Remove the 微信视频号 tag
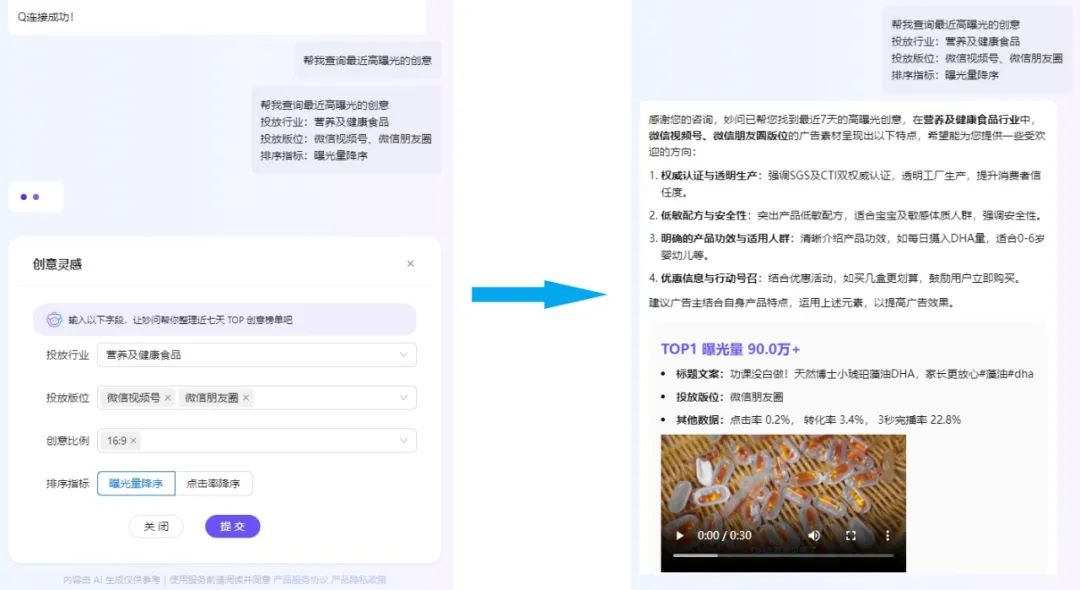 pos(167,398)
